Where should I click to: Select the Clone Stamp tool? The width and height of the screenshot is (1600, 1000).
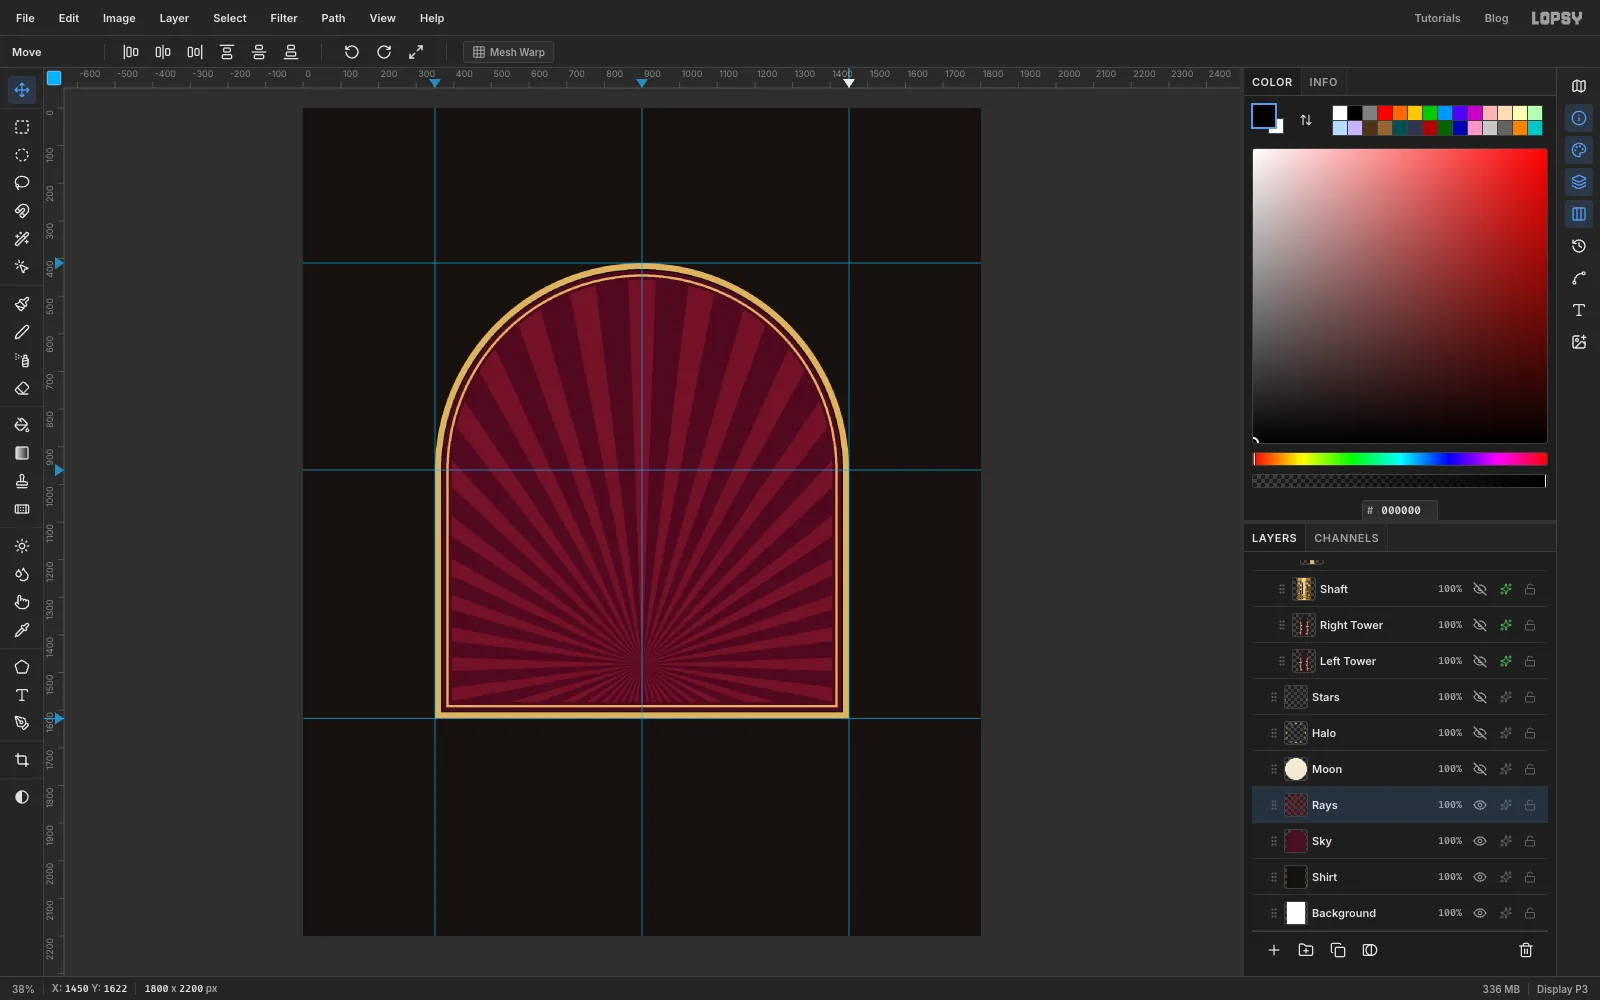pos(22,481)
